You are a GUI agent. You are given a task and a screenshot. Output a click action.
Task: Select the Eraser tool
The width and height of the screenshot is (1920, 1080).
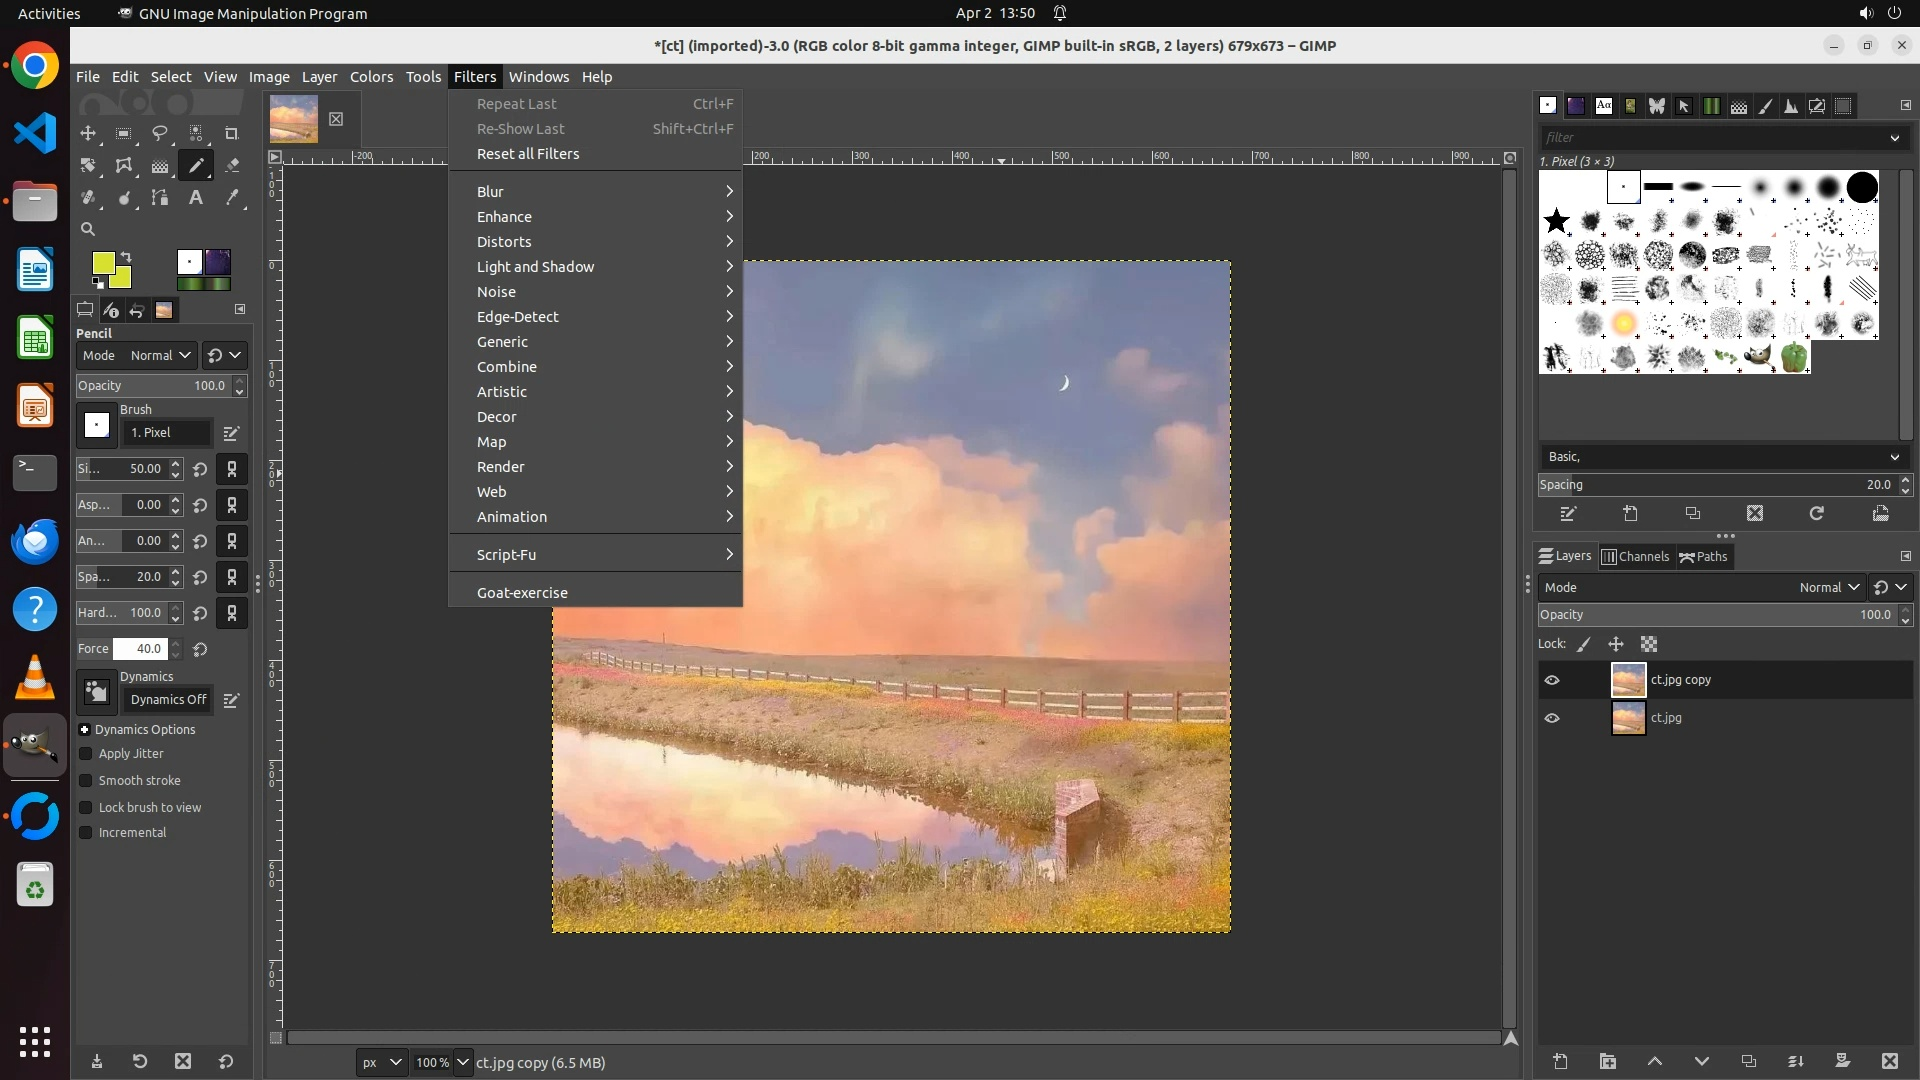[x=232, y=166]
